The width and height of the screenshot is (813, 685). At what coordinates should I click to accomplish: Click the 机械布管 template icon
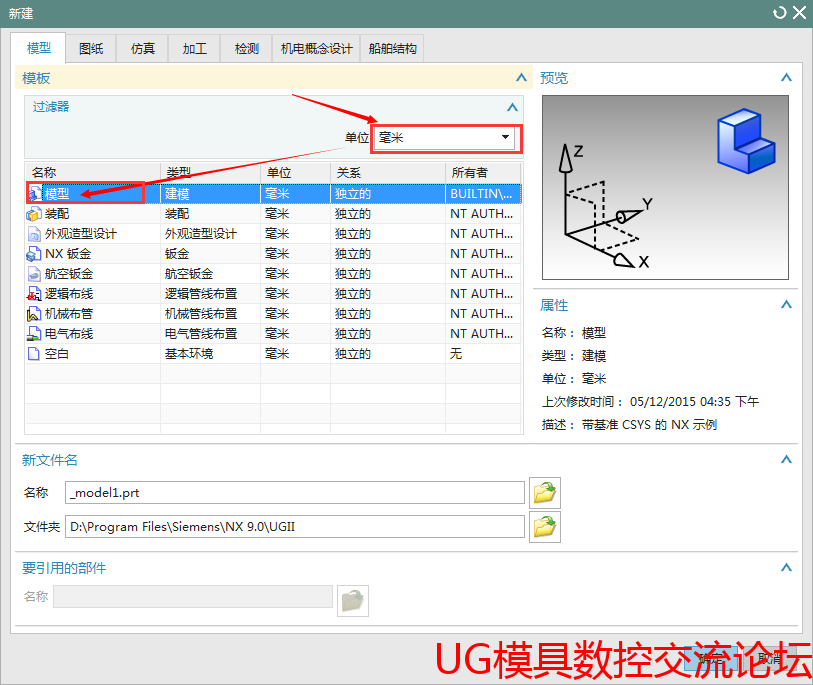[x=34, y=314]
